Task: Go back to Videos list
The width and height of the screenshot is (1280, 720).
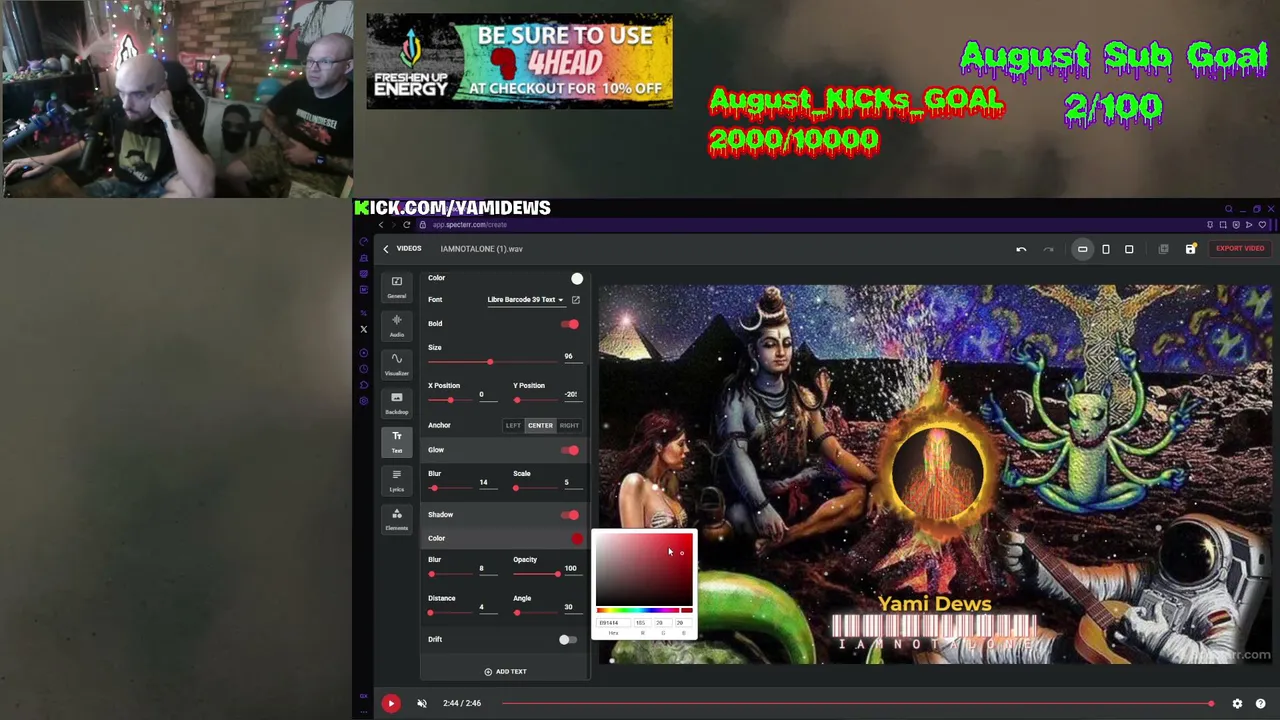Action: pos(402,249)
